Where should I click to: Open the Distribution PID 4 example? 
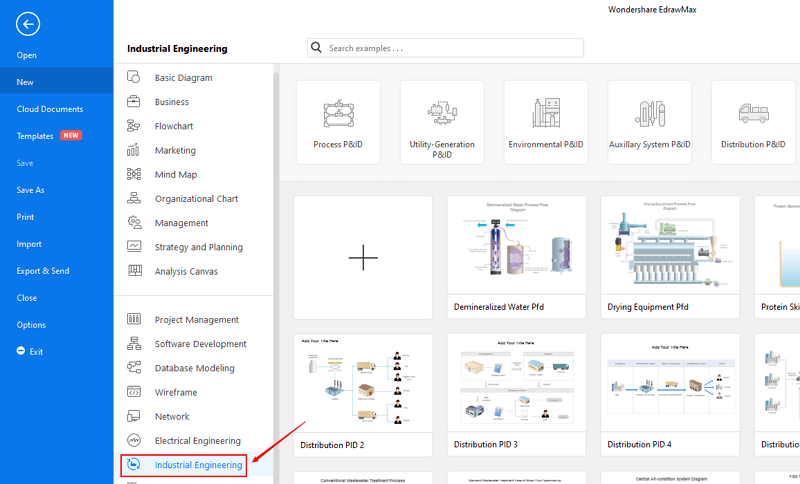click(x=670, y=395)
